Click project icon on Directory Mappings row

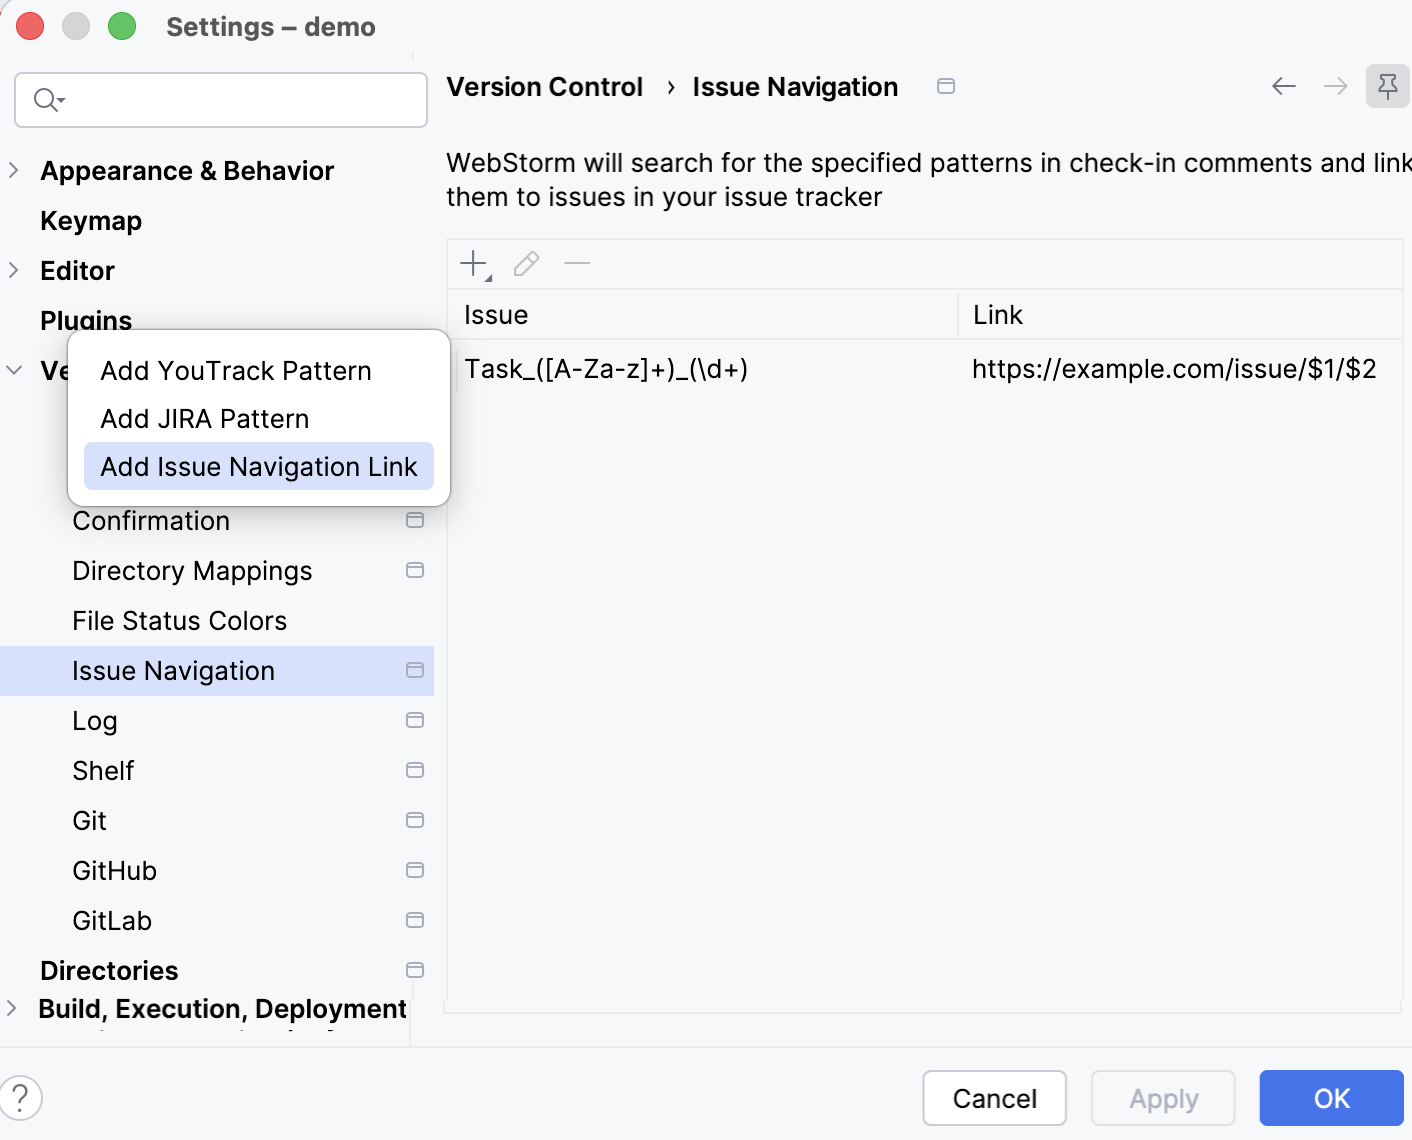click(415, 570)
